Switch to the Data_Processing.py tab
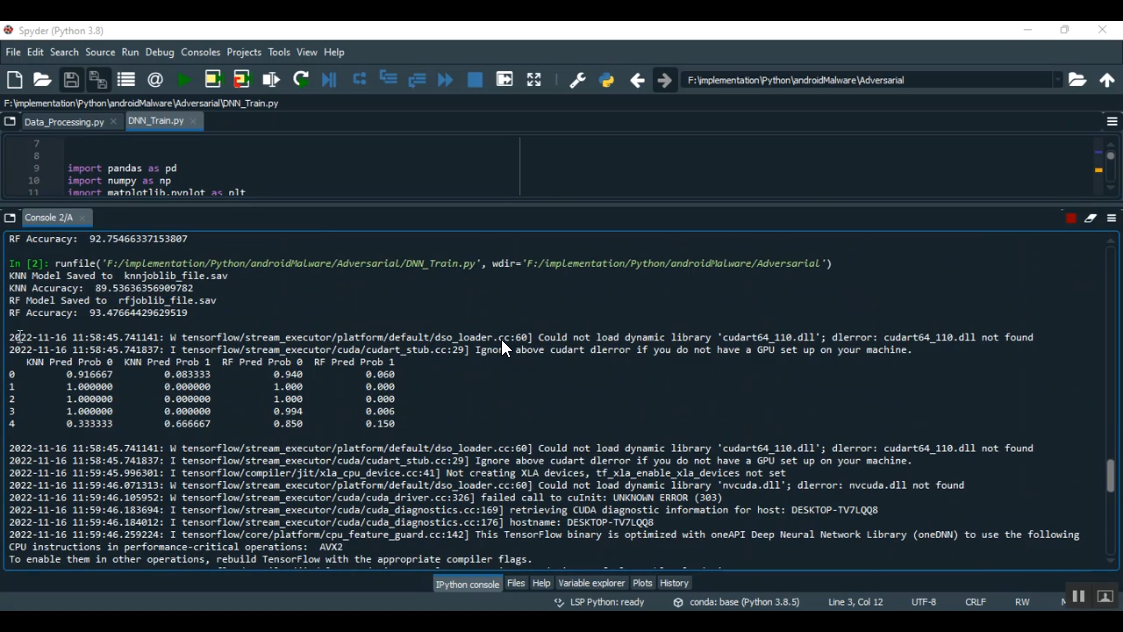This screenshot has height=632, width=1123. point(64,122)
